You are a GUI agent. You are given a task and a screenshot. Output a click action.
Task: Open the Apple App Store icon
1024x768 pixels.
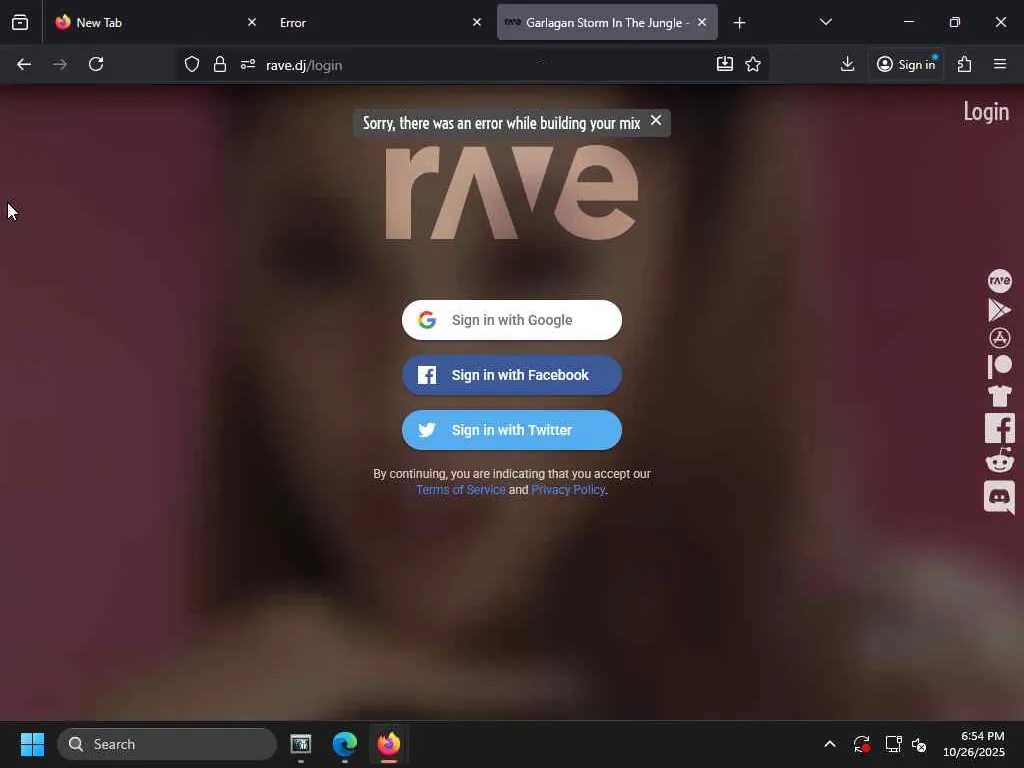coord(999,338)
